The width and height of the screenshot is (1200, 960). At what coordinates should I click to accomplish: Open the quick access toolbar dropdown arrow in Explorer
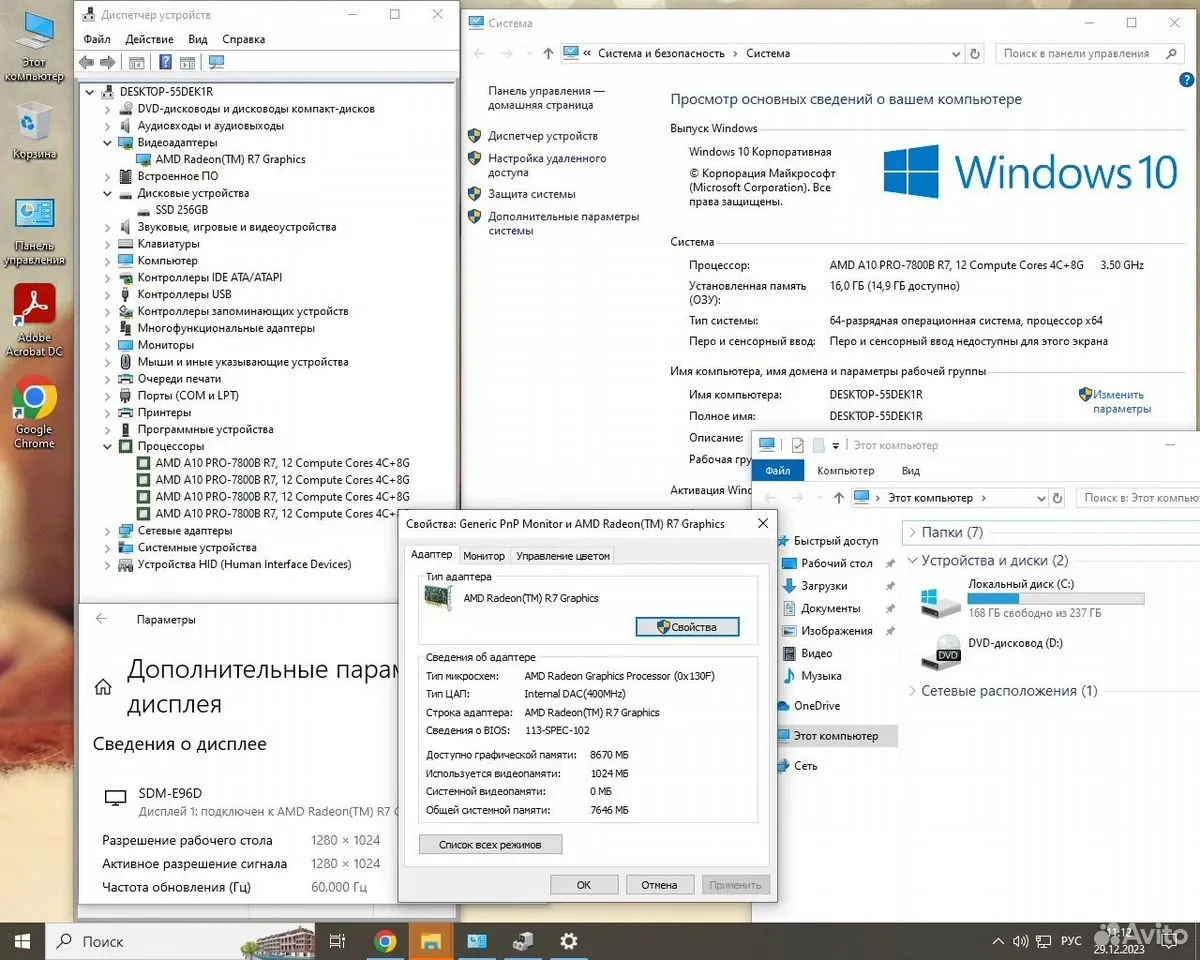tap(835, 446)
